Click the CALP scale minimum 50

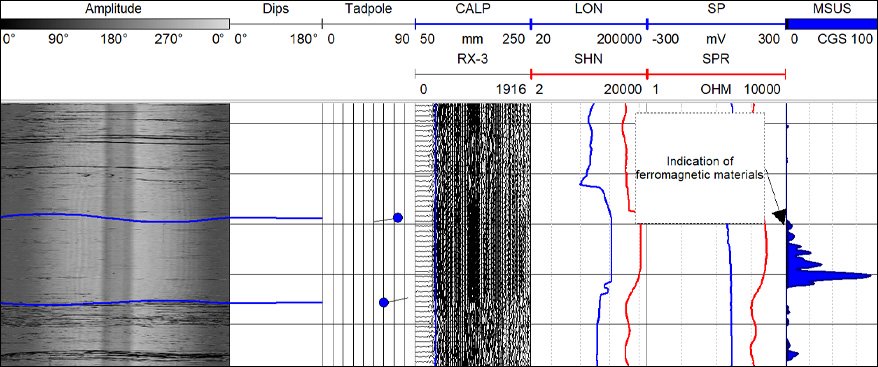(427, 40)
